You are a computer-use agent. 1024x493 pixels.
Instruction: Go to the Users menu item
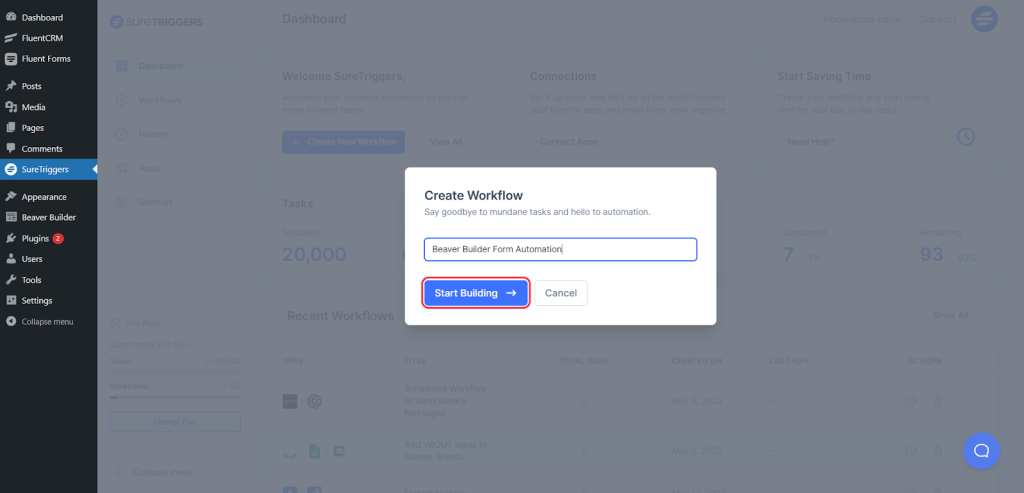(32, 259)
